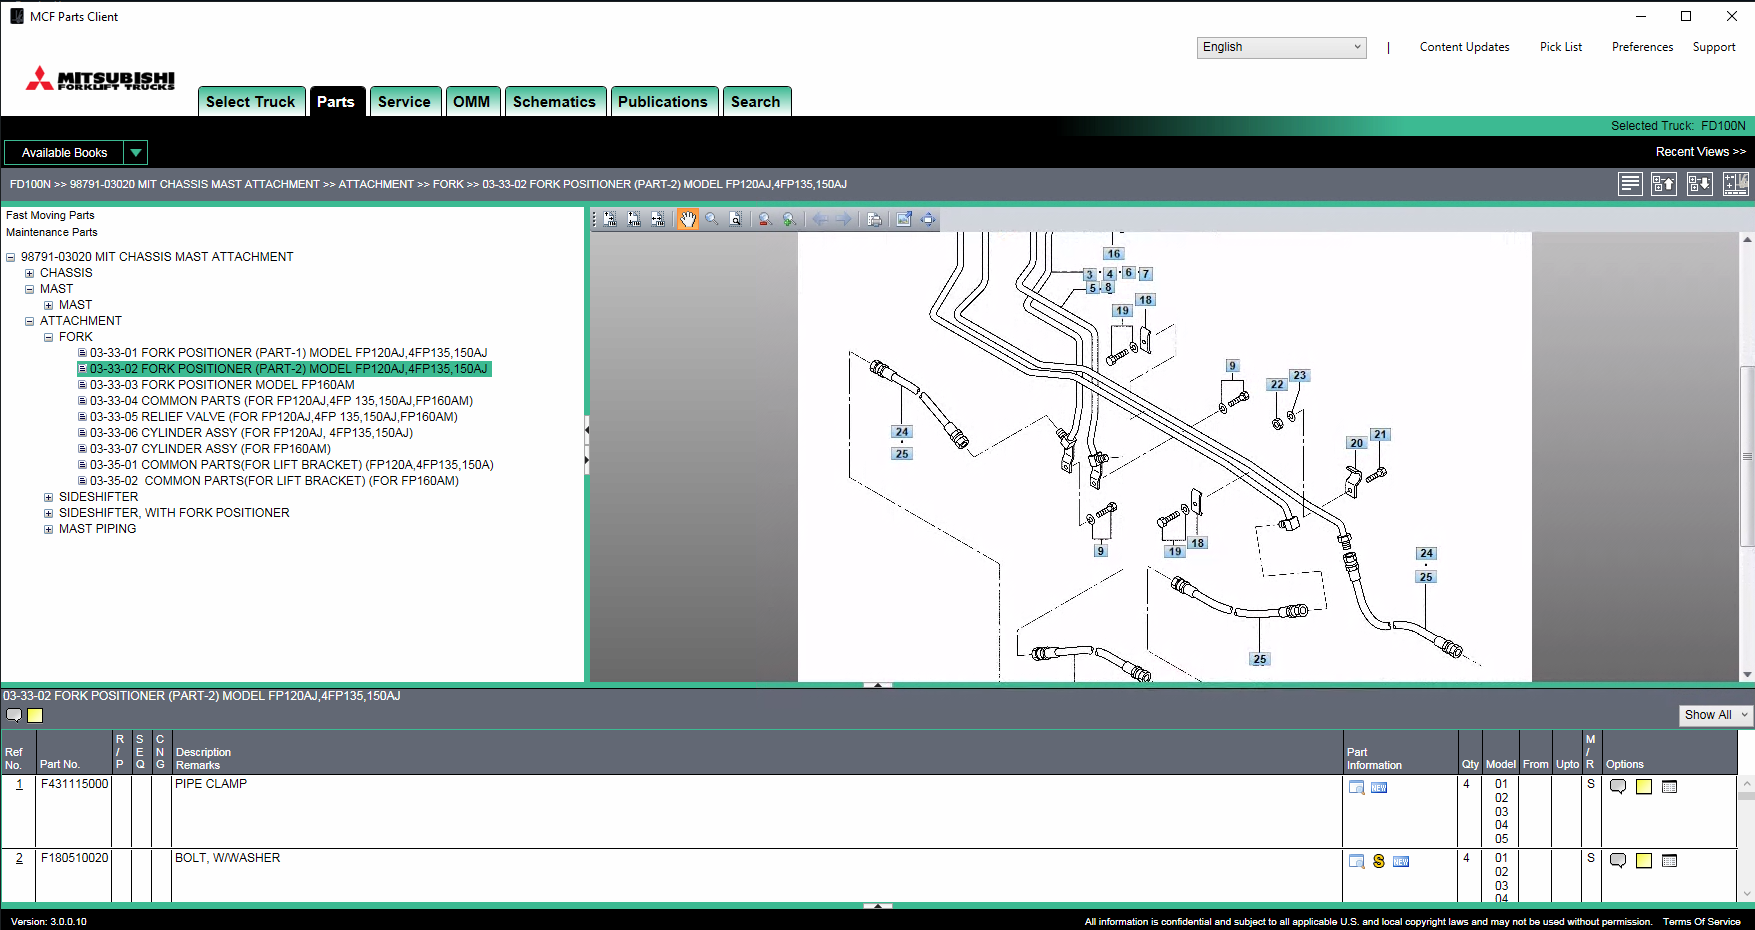Open the Show All filter dropdown

pyautogui.click(x=1715, y=715)
